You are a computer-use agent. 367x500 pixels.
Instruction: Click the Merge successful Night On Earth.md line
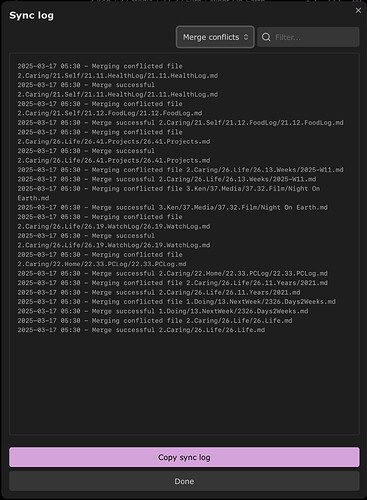click(x=172, y=207)
